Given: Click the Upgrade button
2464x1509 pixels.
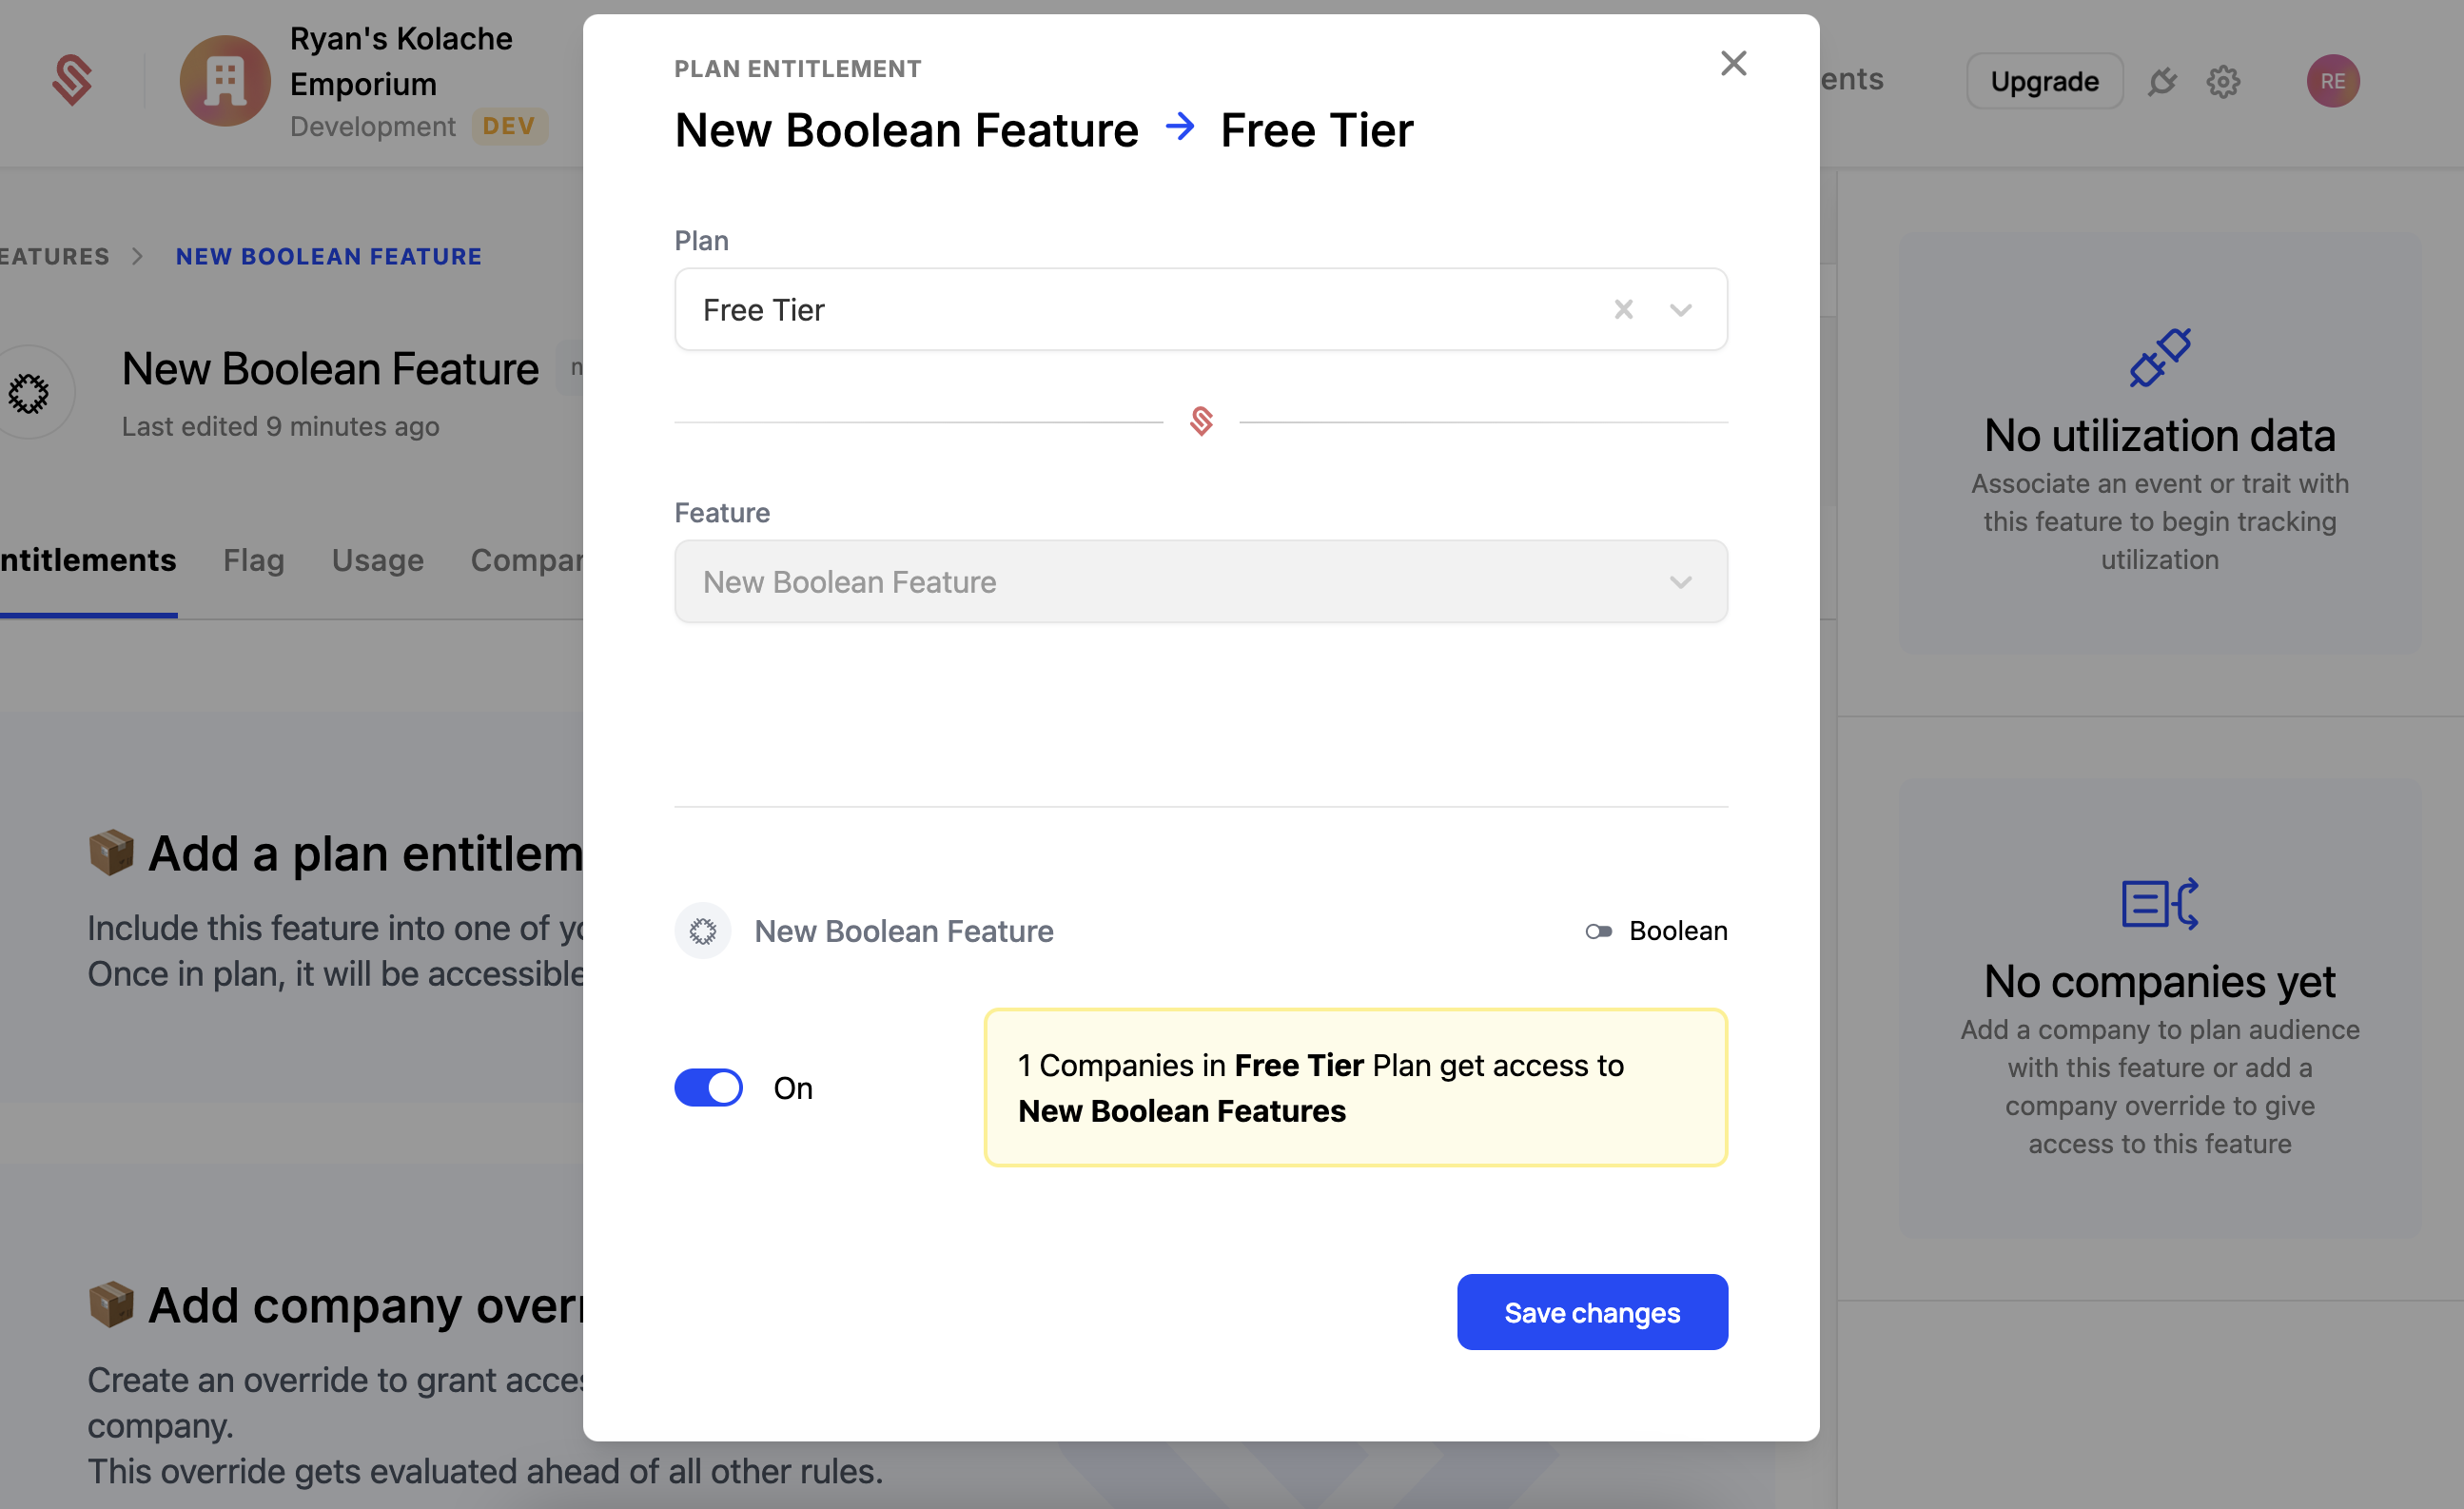Looking at the screenshot, I should tap(2044, 81).
